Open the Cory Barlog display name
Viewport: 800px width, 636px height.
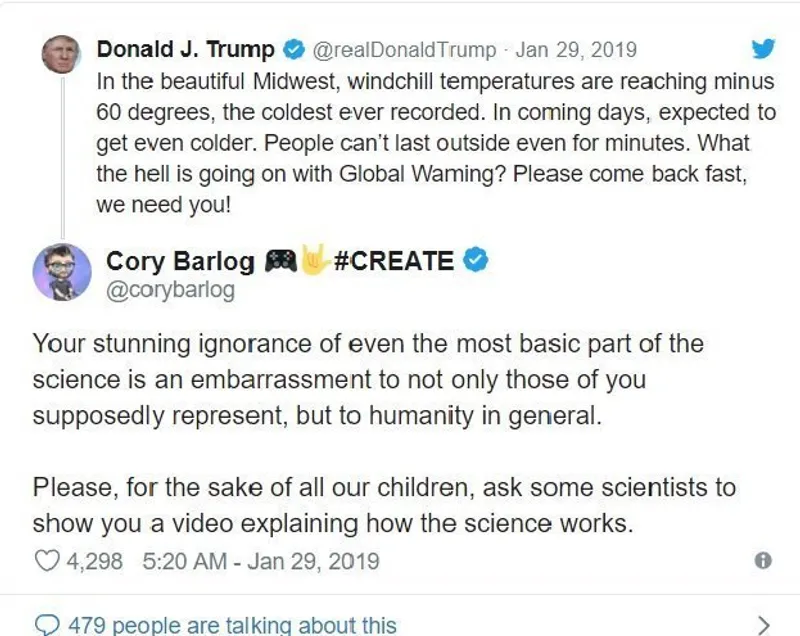pos(179,261)
